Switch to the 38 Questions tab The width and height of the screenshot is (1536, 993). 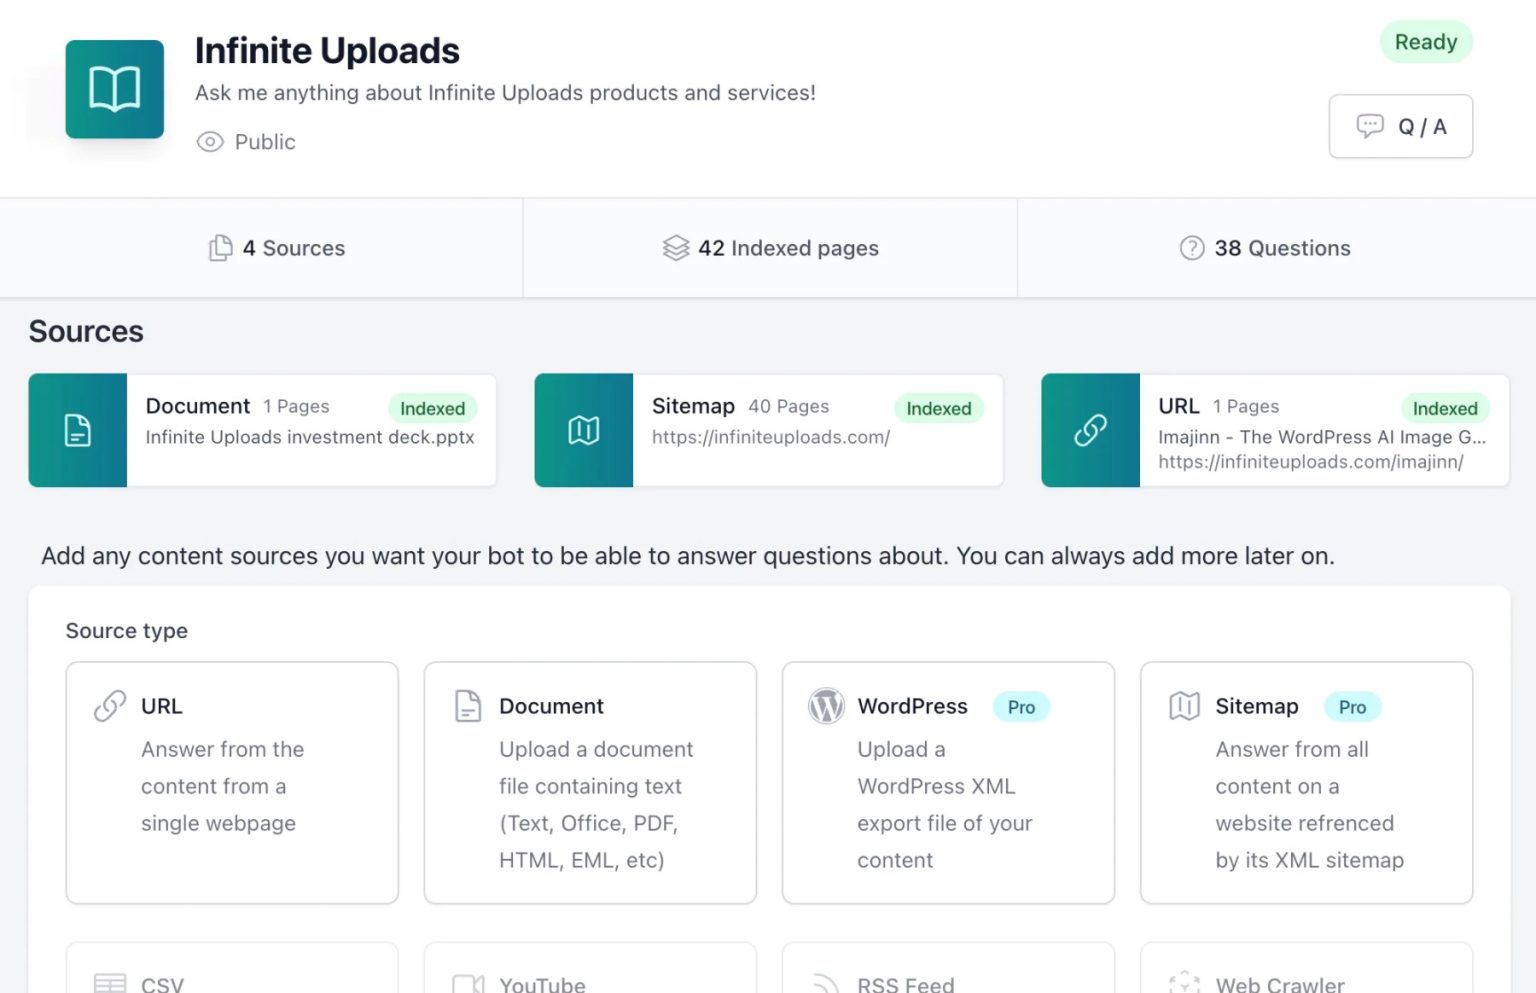tap(1264, 248)
